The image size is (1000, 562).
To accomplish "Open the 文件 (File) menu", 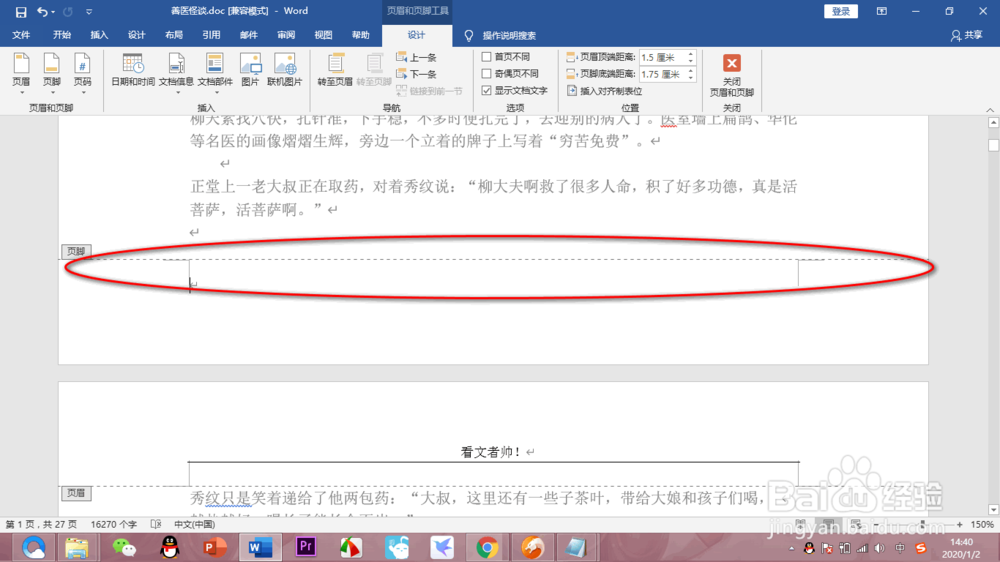I will click(x=21, y=35).
